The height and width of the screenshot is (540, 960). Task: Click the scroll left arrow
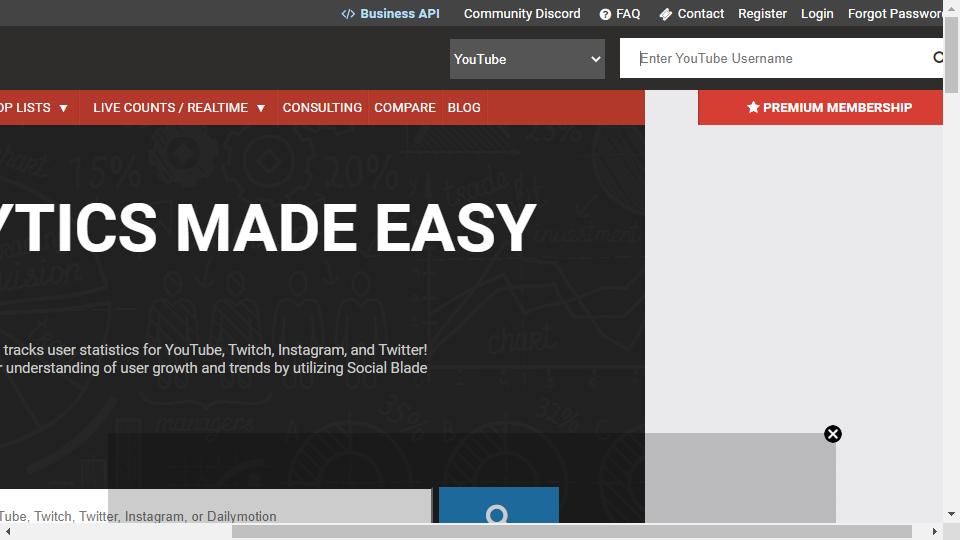pos(7,531)
